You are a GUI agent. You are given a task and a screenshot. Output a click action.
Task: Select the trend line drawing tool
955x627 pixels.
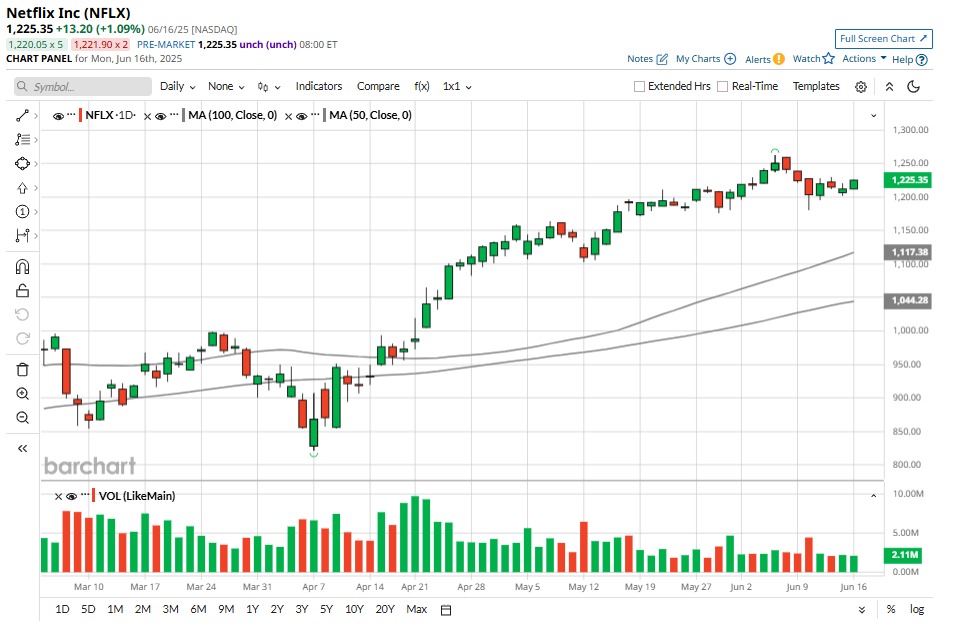pos(22,116)
